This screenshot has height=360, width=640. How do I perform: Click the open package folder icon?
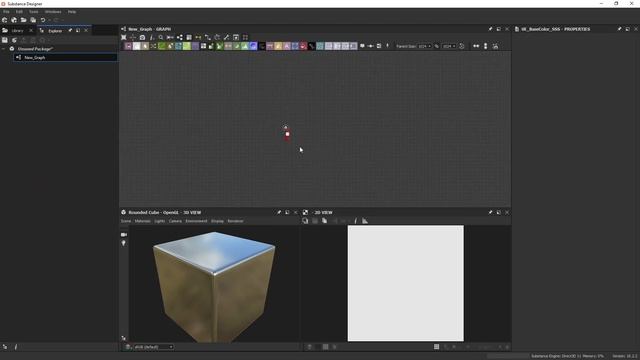tap(24, 20)
